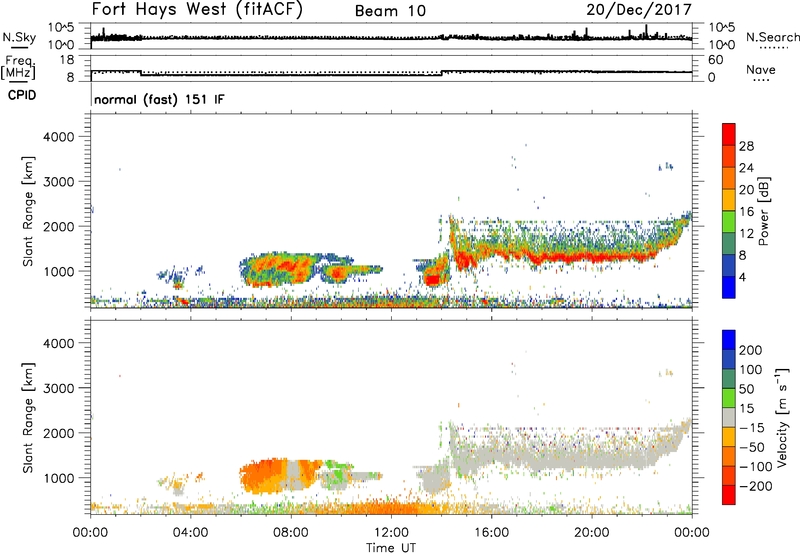800x554 pixels.
Task: Pick the bright blue top Velocity colorbar swatch
Action: pyautogui.click(x=729, y=340)
